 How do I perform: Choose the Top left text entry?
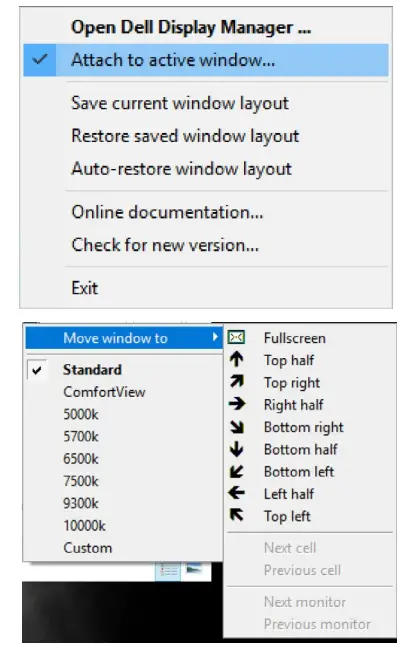287,516
